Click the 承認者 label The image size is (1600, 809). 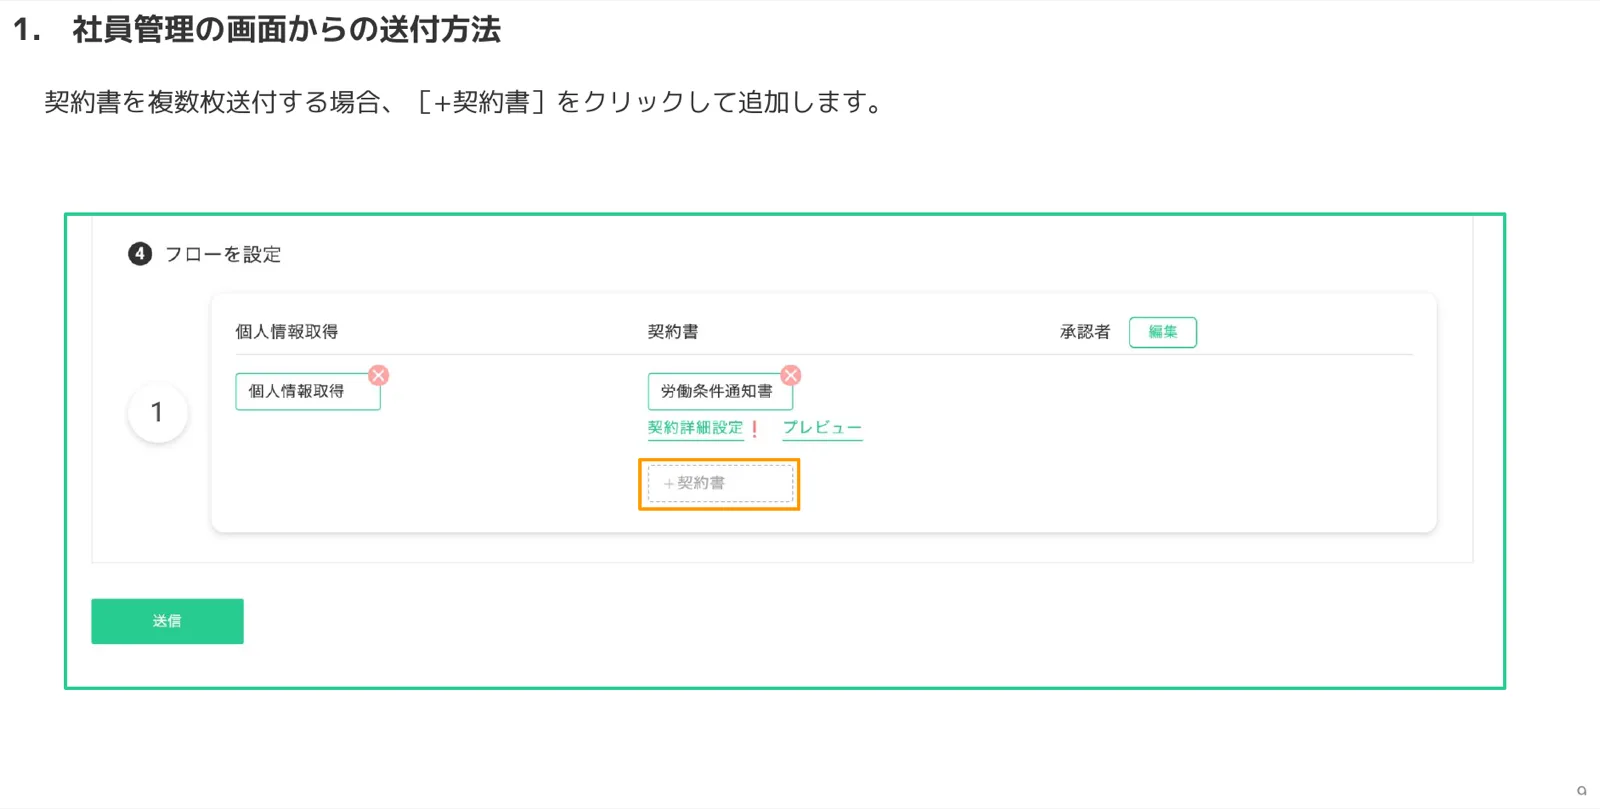click(1085, 332)
